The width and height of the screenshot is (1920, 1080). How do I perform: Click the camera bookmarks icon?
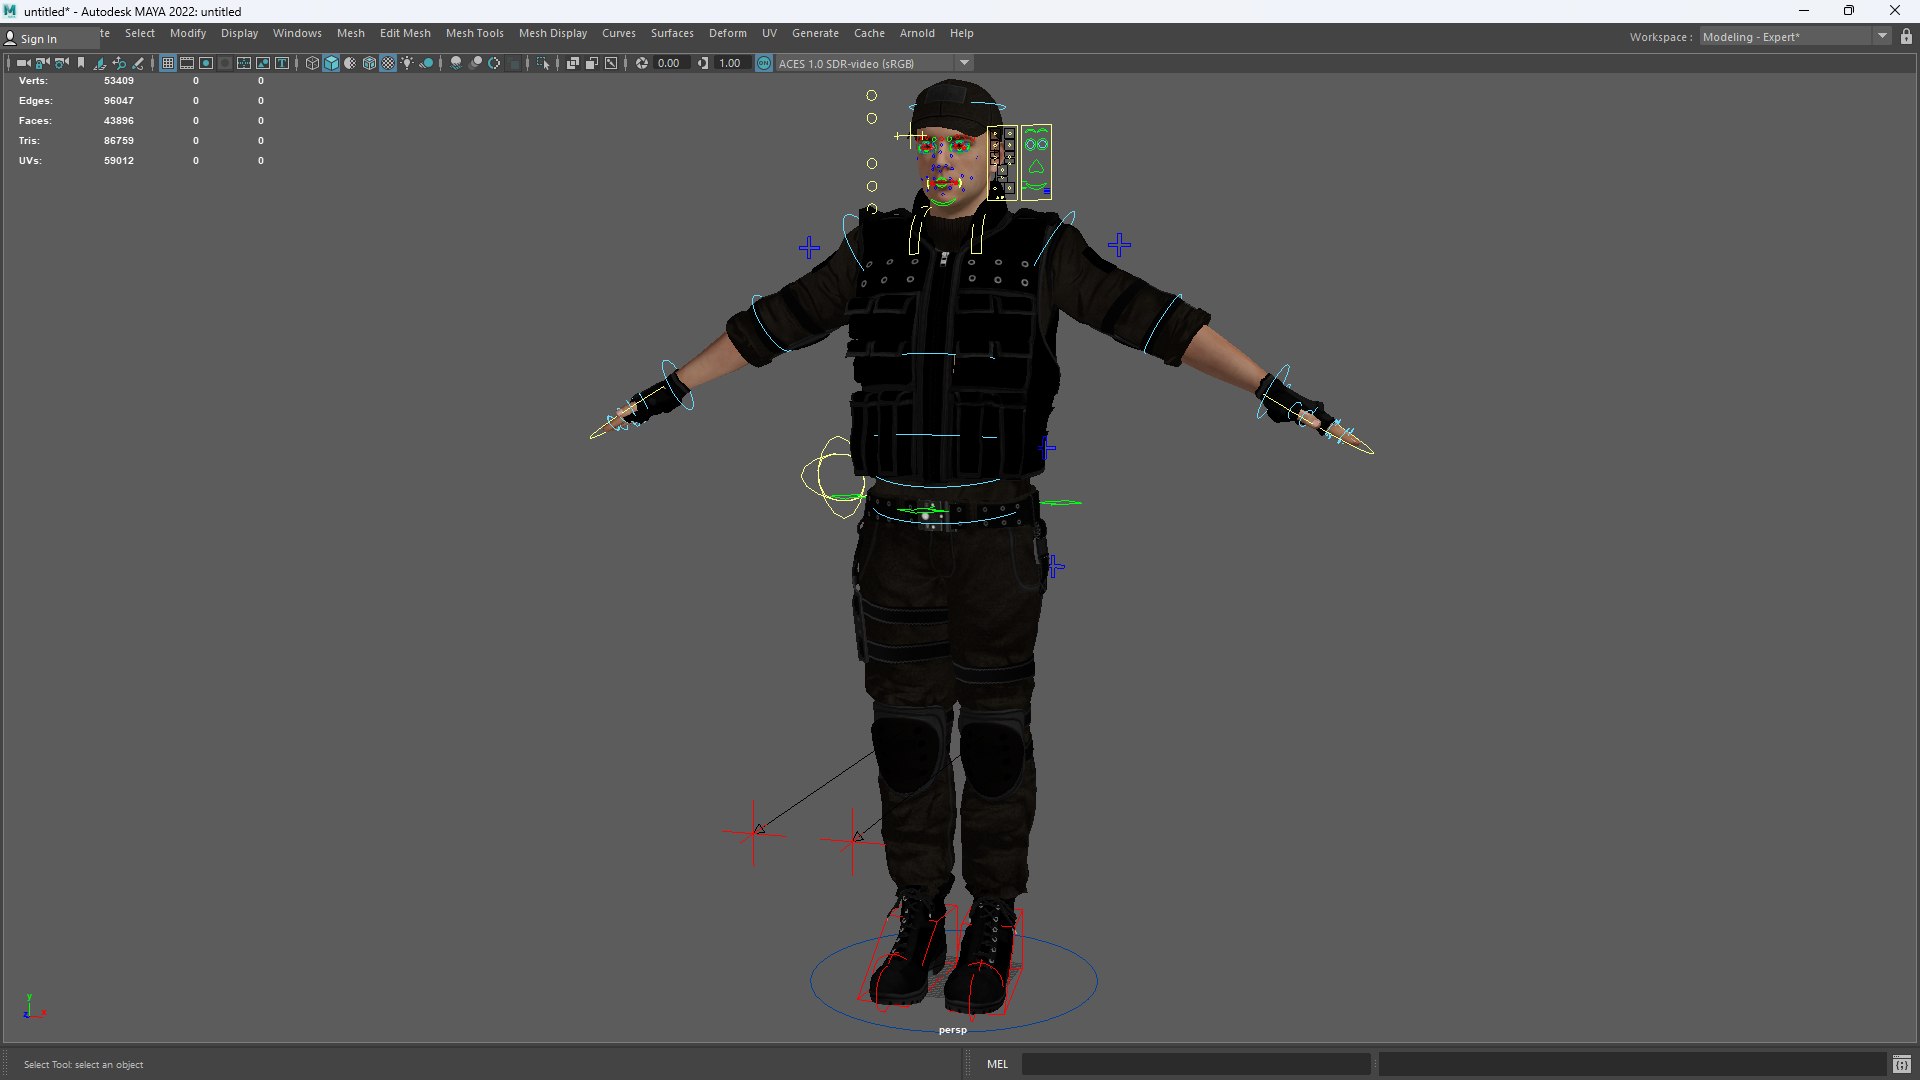pyautogui.click(x=81, y=63)
